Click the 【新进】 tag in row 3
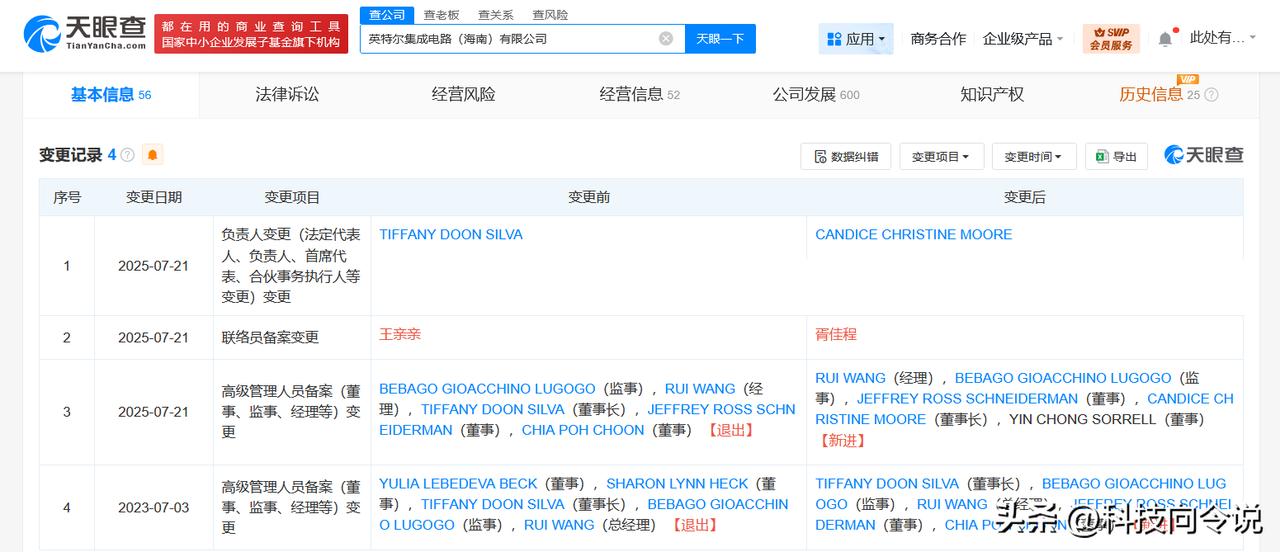 click(x=842, y=440)
